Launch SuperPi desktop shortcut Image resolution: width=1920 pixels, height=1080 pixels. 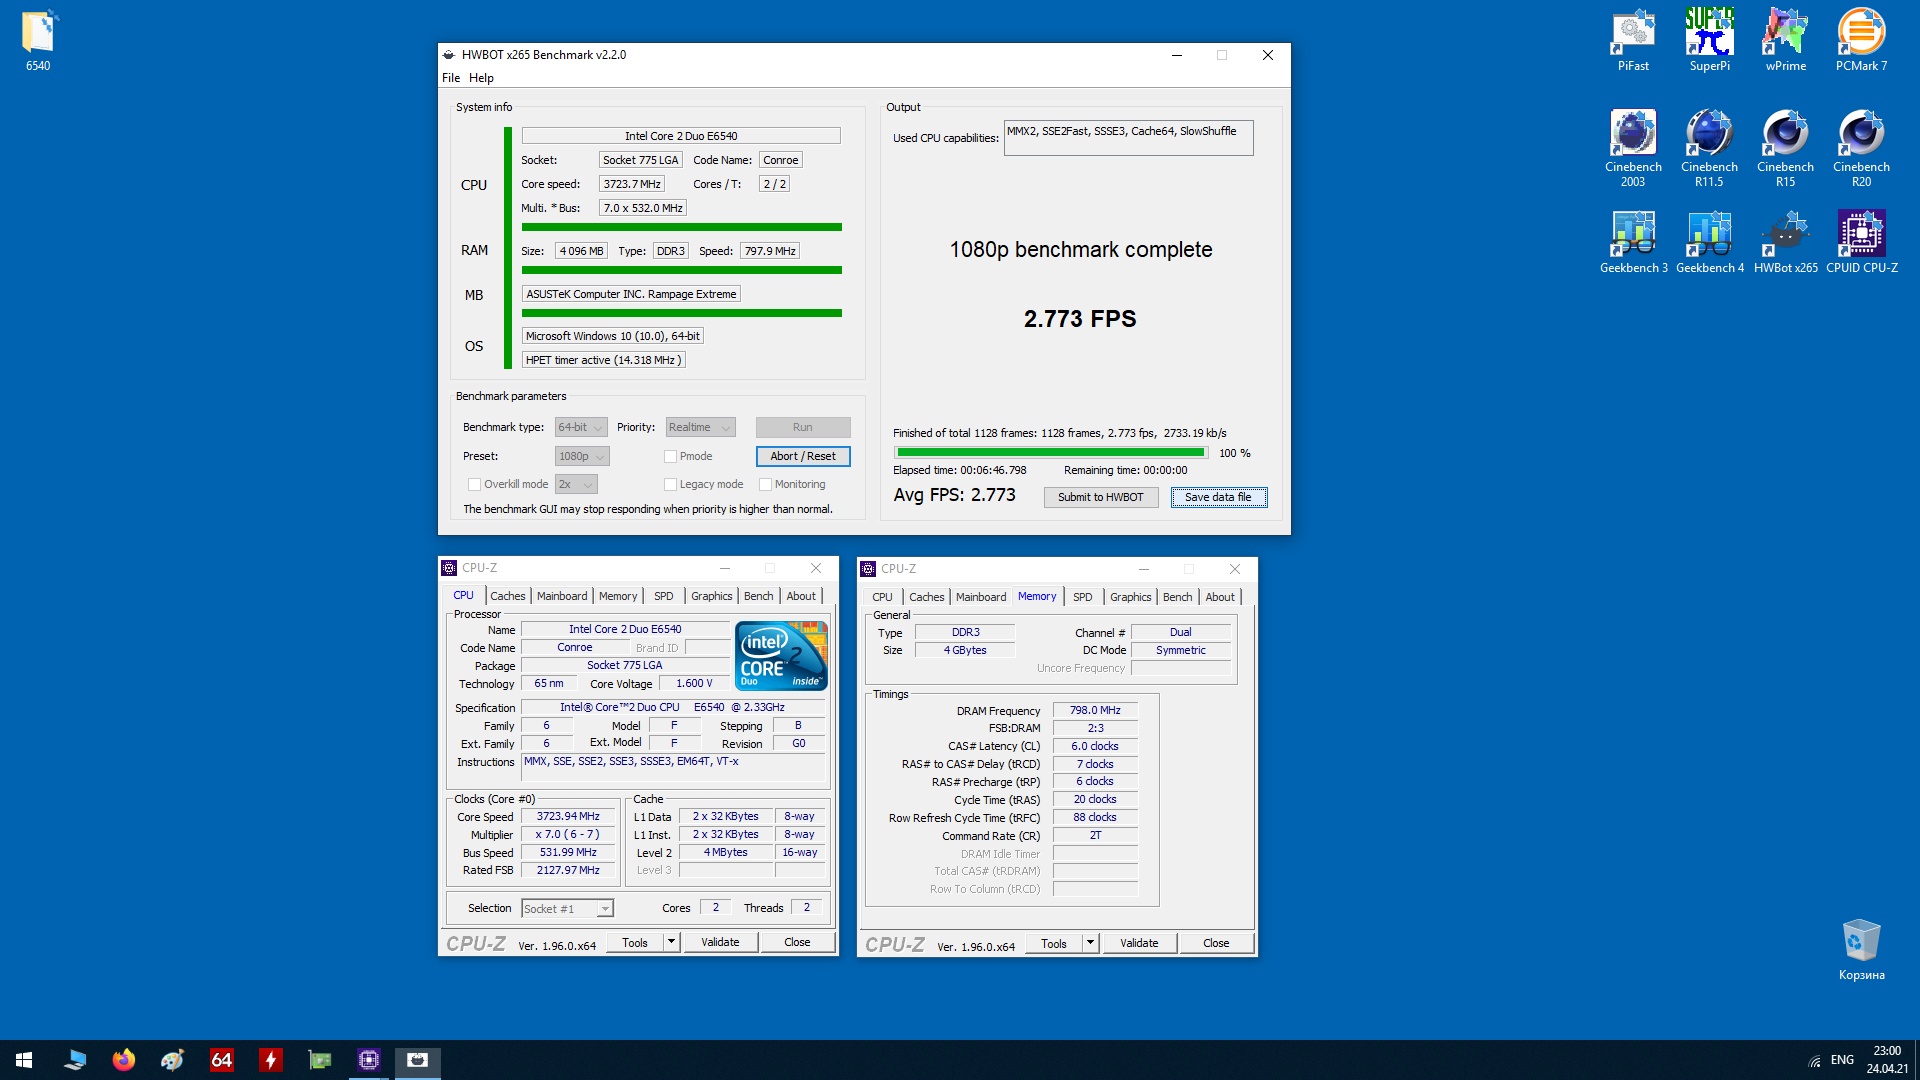1709,40
